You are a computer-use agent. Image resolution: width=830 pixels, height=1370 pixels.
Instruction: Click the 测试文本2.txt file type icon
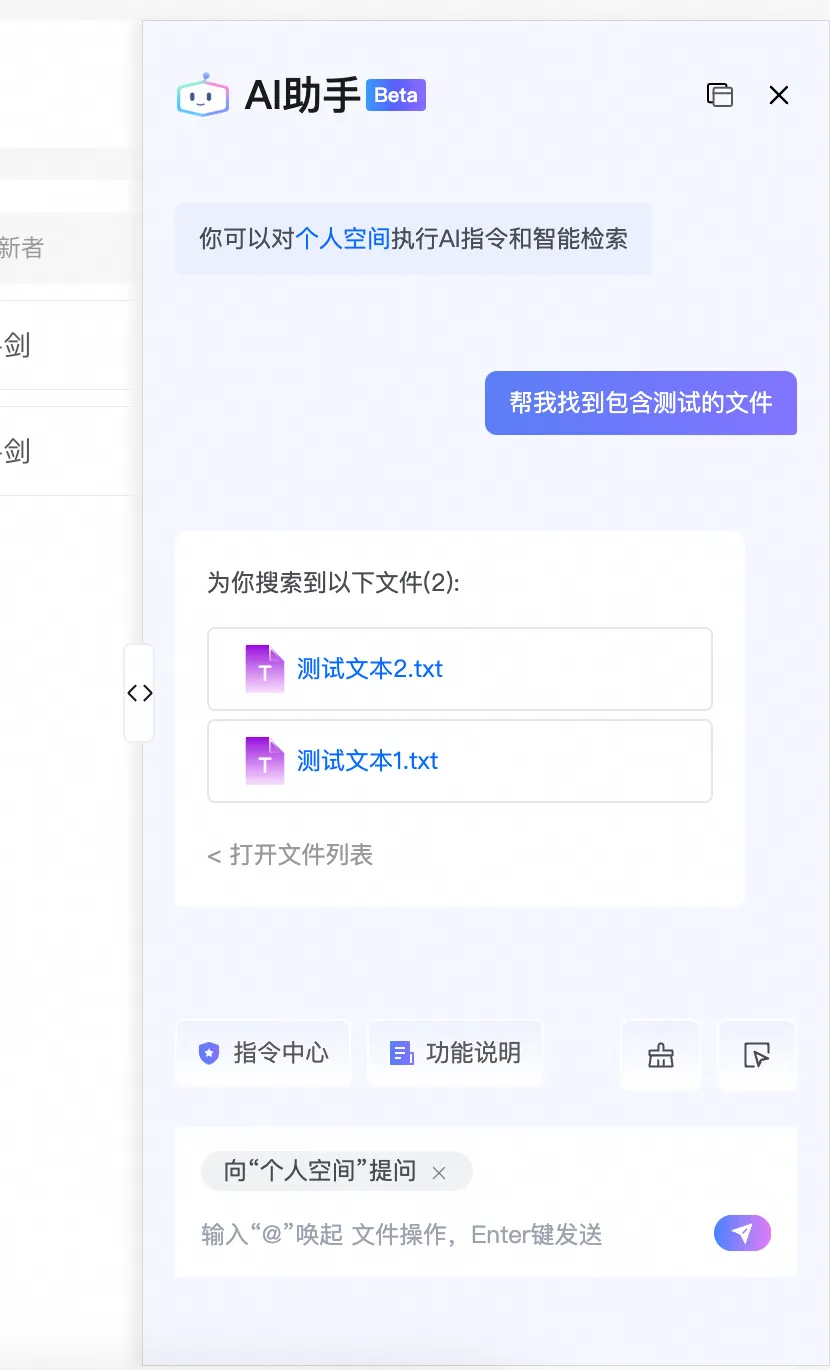click(x=264, y=669)
